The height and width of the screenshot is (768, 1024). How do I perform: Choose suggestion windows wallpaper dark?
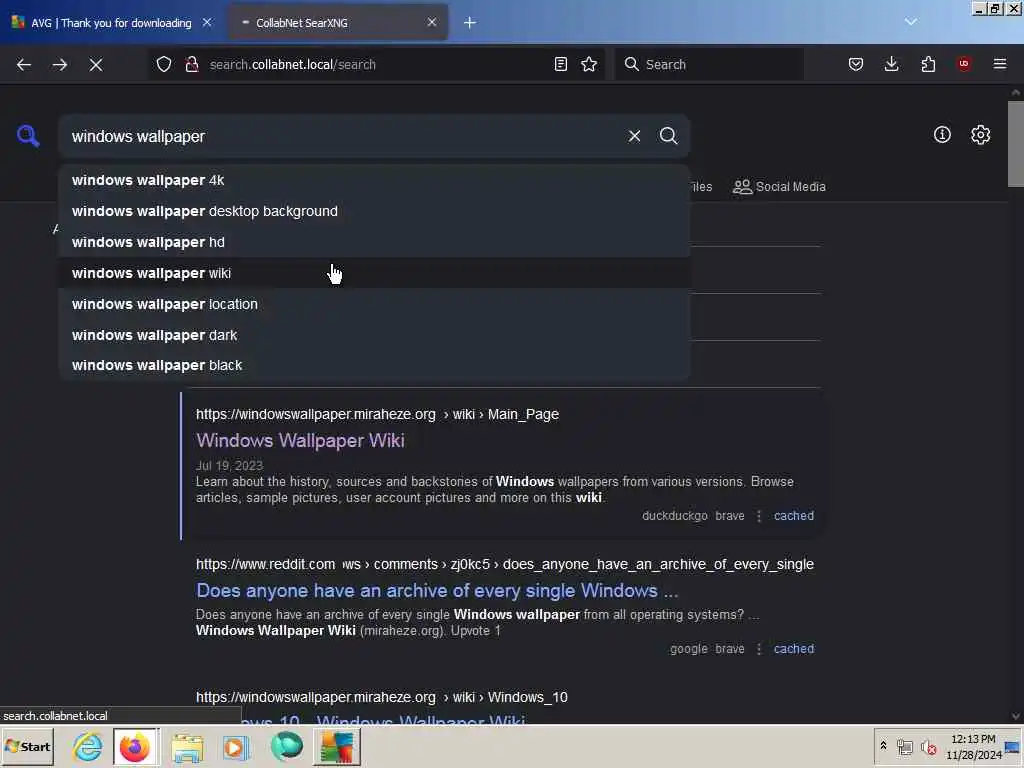click(x=374, y=335)
